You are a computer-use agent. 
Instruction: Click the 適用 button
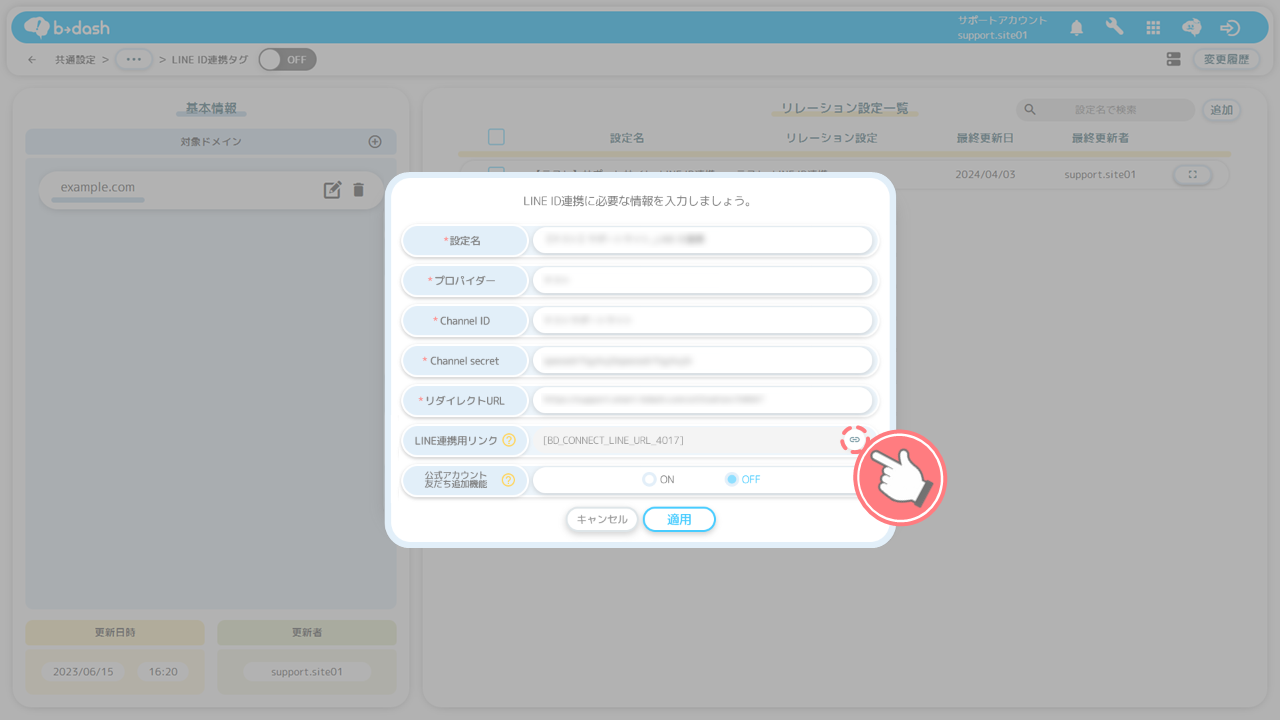(x=679, y=520)
